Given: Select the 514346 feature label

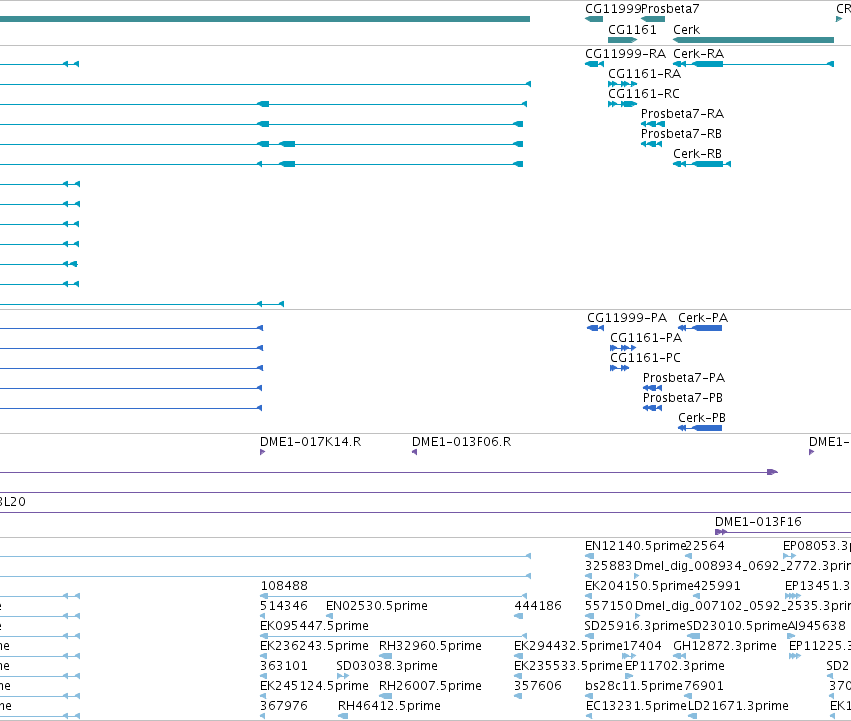Looking at the screenshot, I should (284, 606).
